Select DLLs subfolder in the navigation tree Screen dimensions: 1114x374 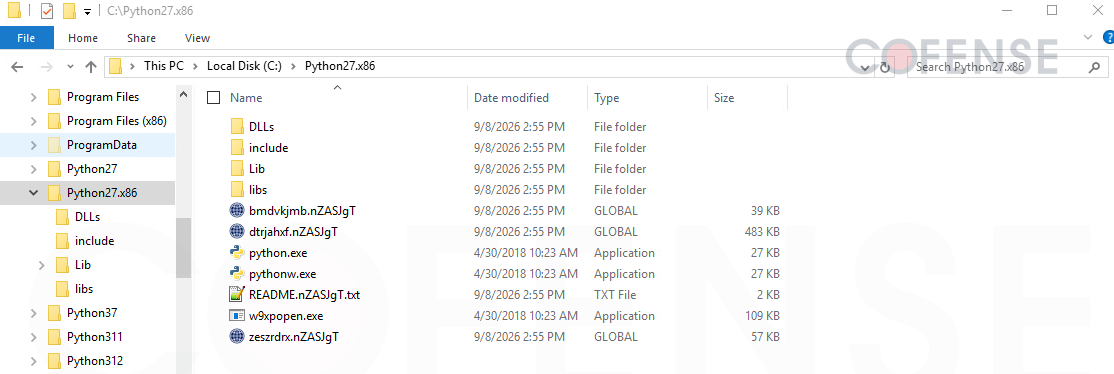87,217
